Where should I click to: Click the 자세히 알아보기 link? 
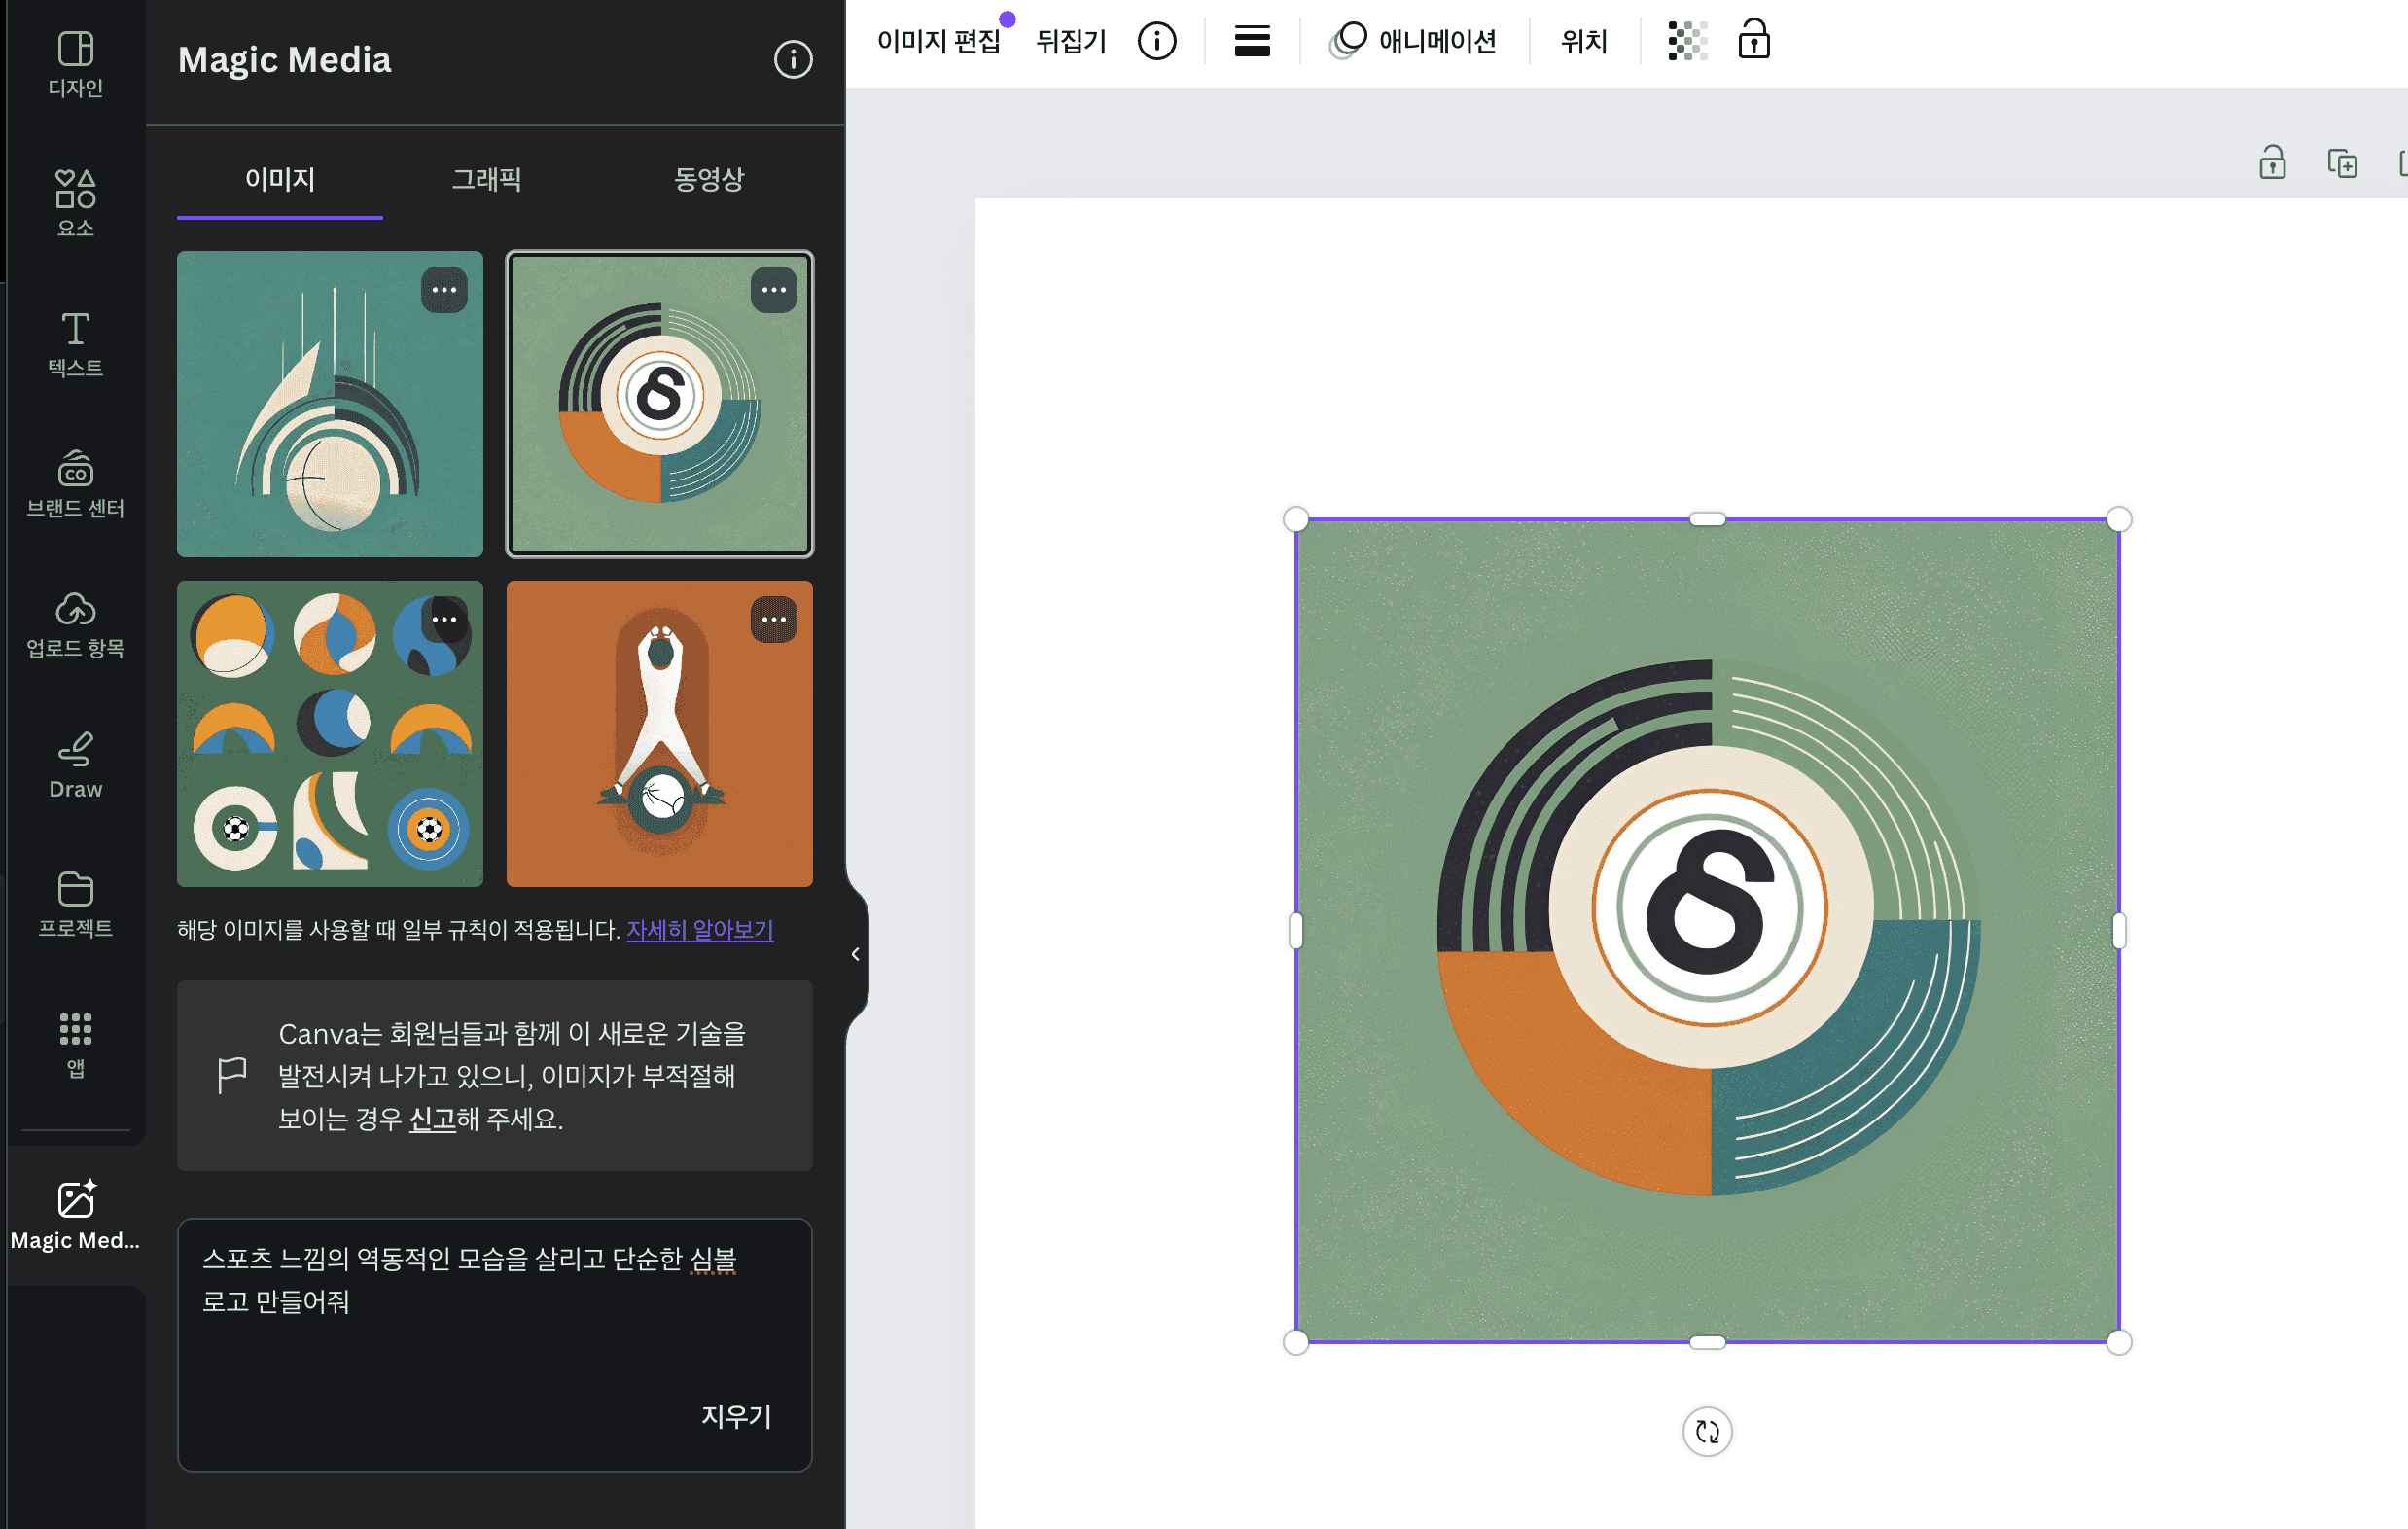click(x=700, y=930)
